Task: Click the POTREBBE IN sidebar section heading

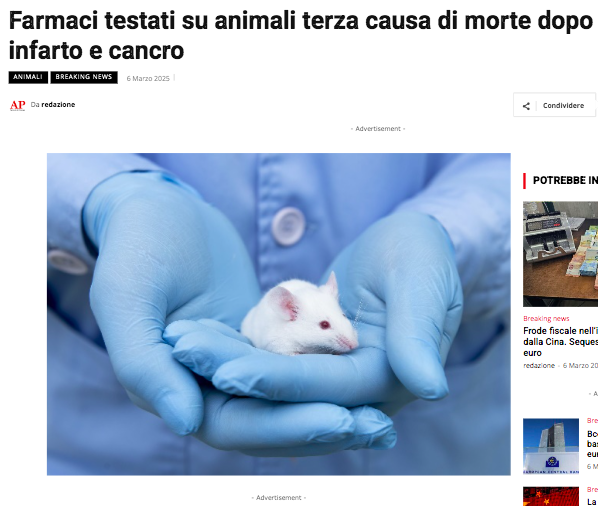Action: pos(565,180)
